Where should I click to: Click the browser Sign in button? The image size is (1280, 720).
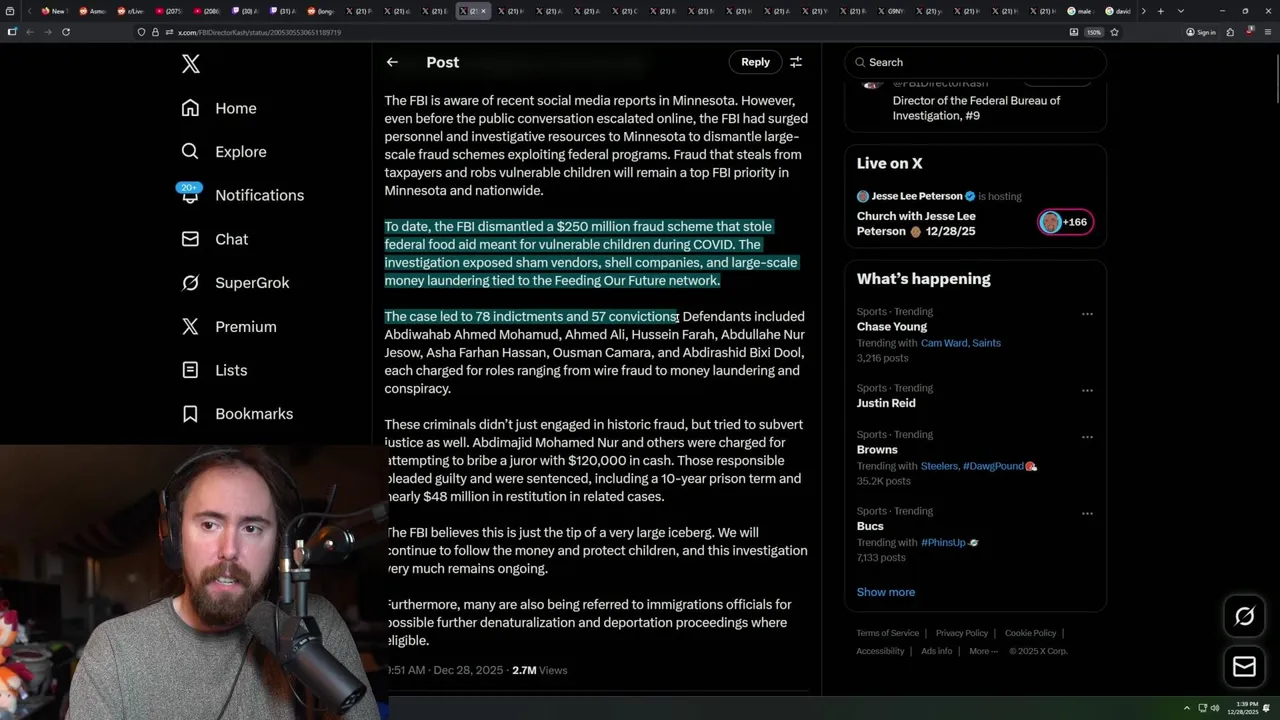(1201, 32)
